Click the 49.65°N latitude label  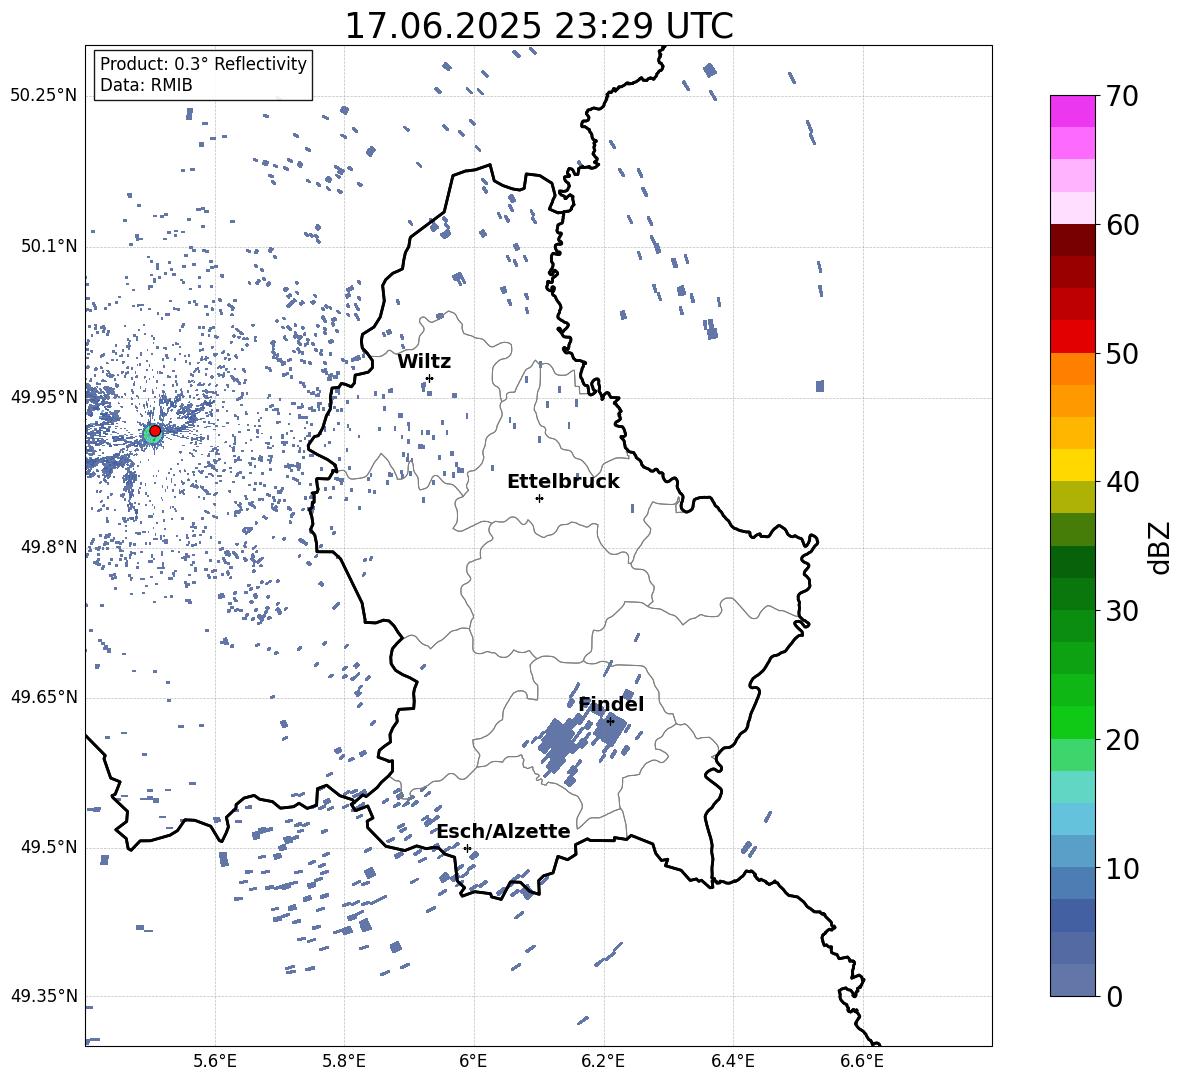click(43, 696)
